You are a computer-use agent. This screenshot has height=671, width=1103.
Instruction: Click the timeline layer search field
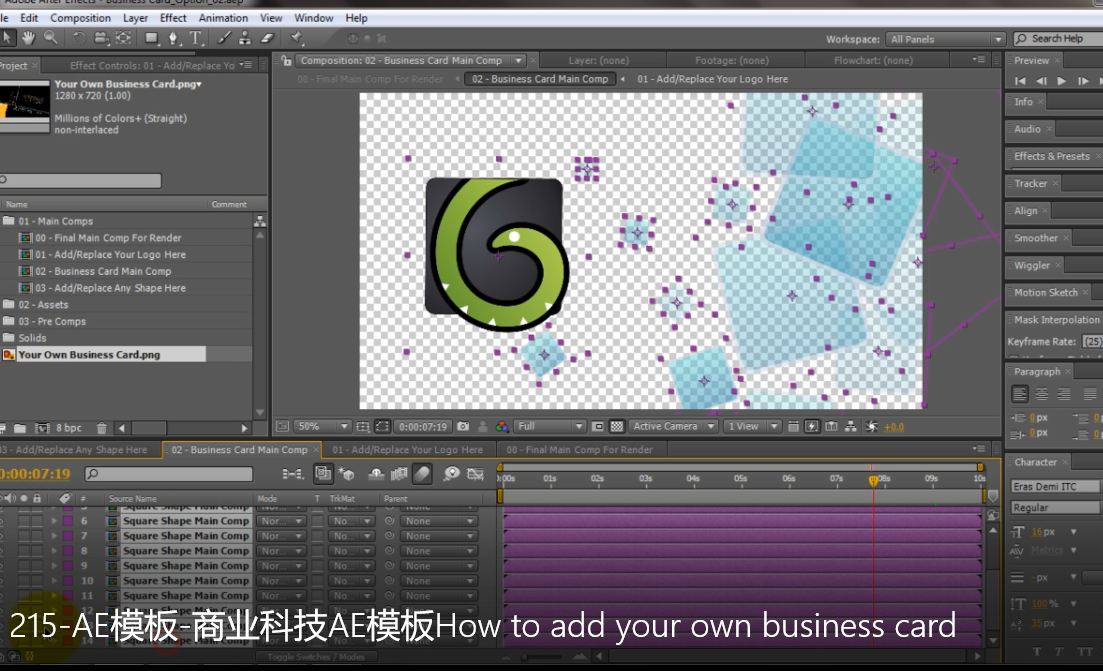click(x=169, y=474)
